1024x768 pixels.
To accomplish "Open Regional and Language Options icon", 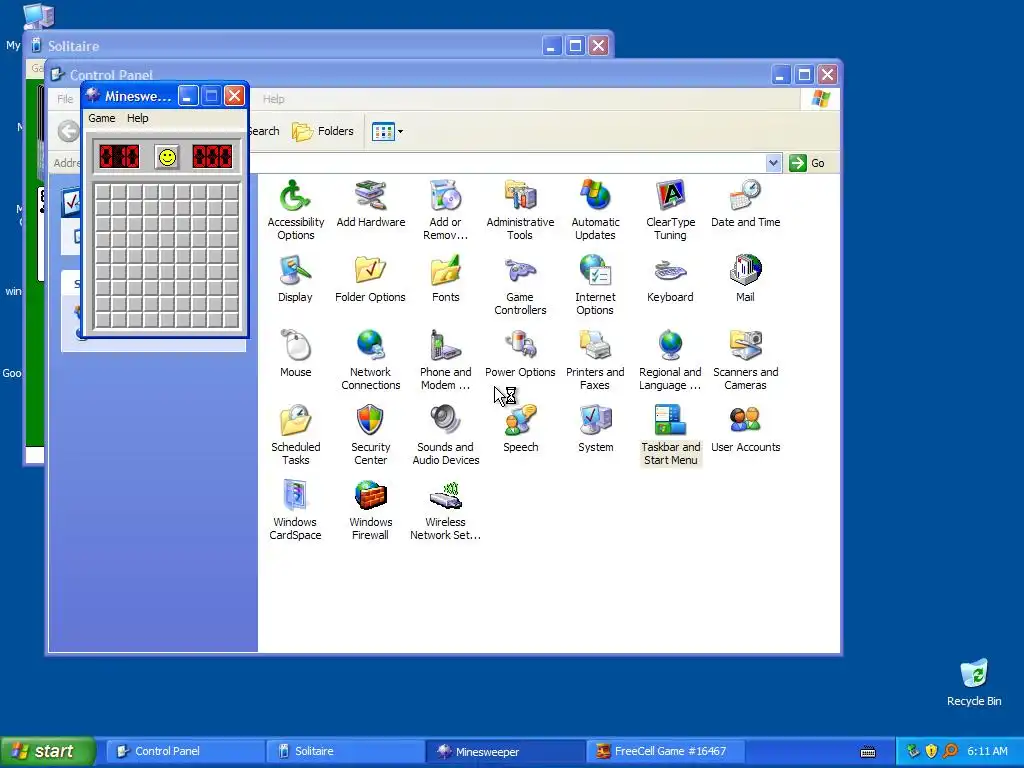I will point(670,345).
